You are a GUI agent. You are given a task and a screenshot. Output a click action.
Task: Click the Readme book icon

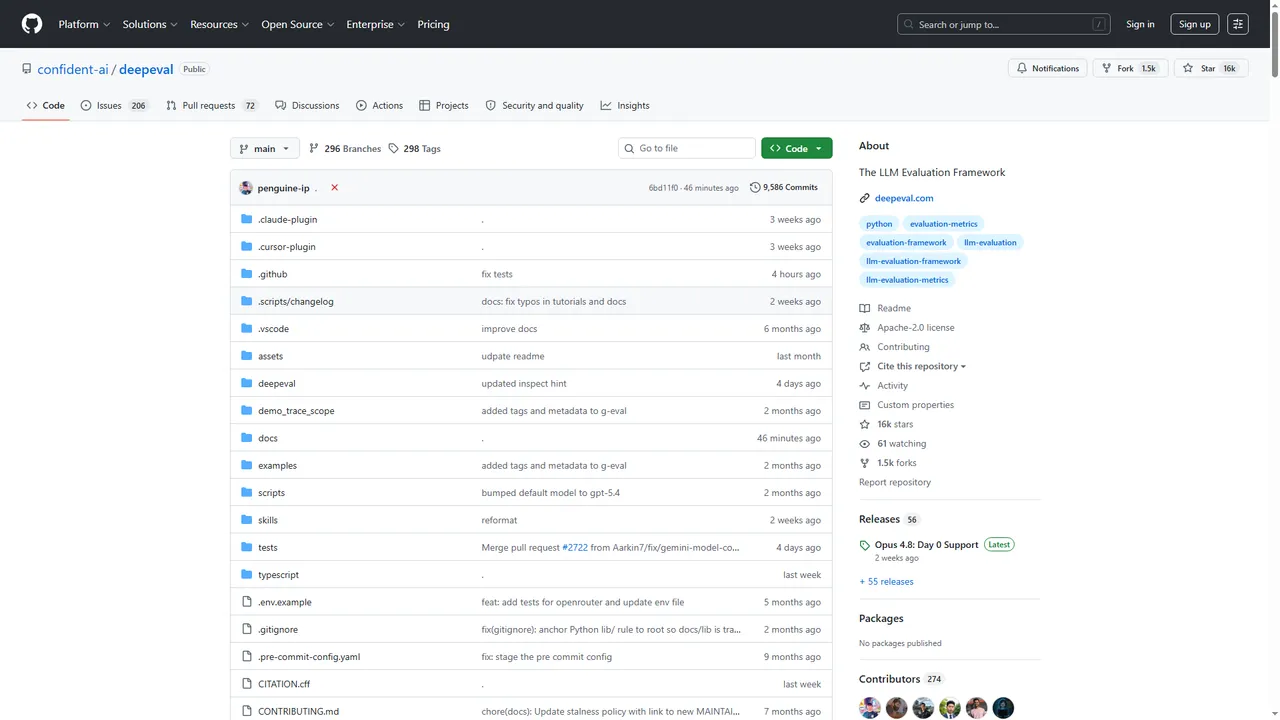point(865,308)
